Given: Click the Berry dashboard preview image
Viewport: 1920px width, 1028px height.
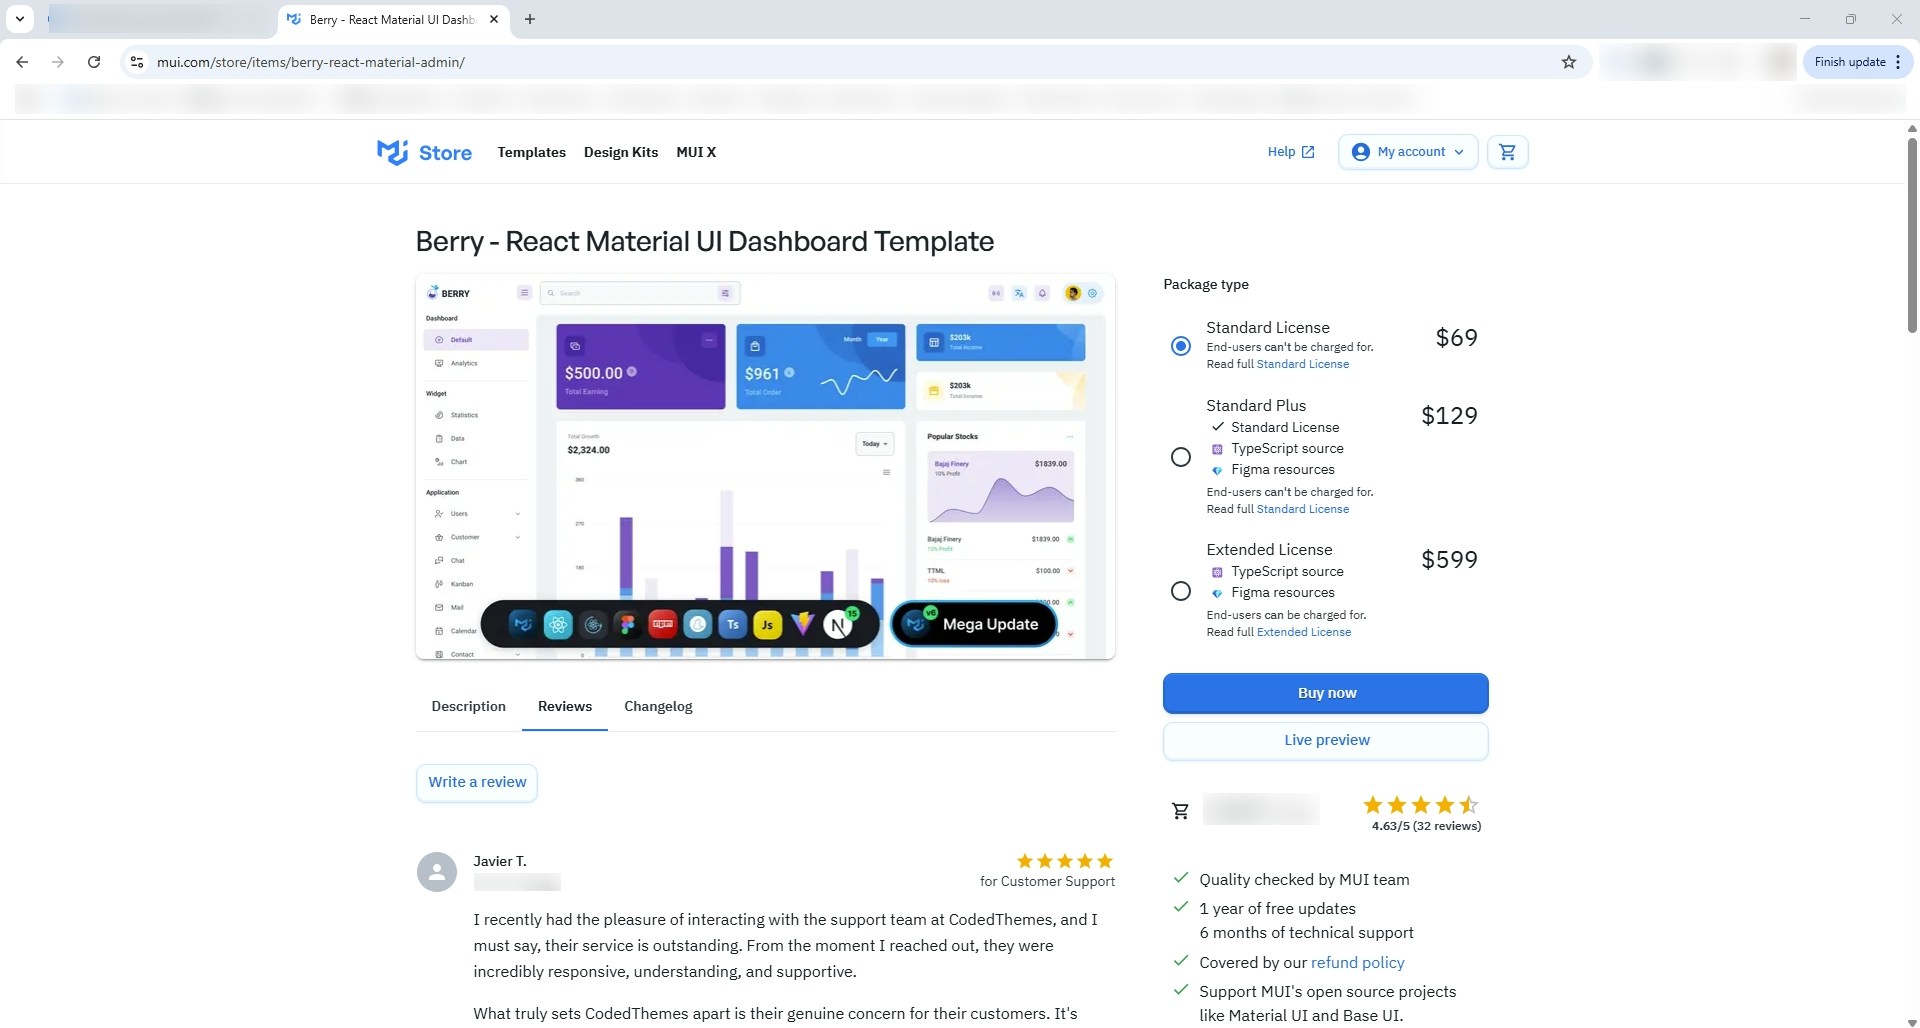Looking at the screenshot, I should (765, 466).
